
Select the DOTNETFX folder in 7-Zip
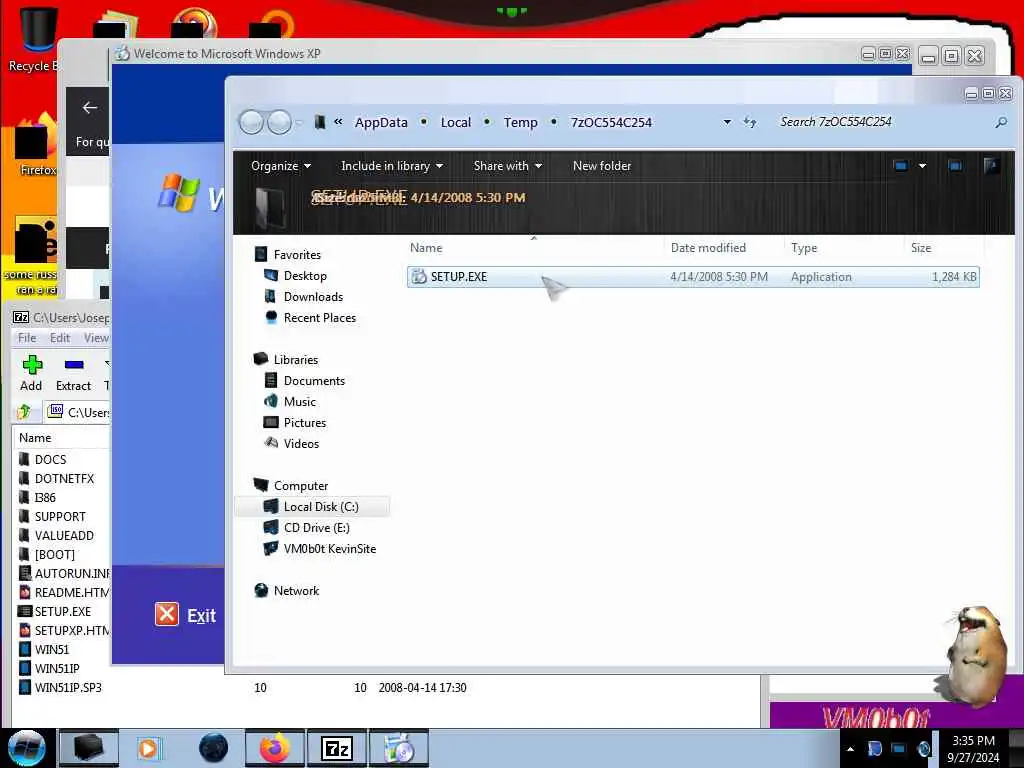click(64, 479)
